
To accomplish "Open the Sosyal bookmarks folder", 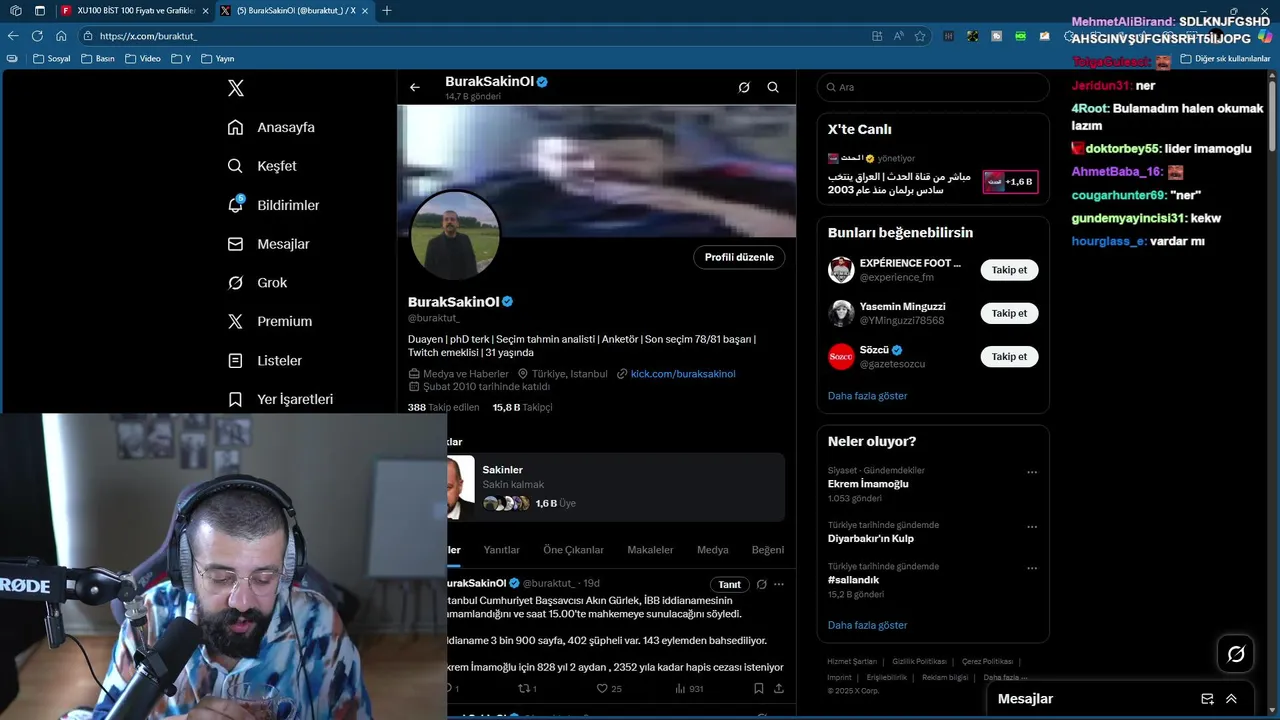I will point(52,59).
